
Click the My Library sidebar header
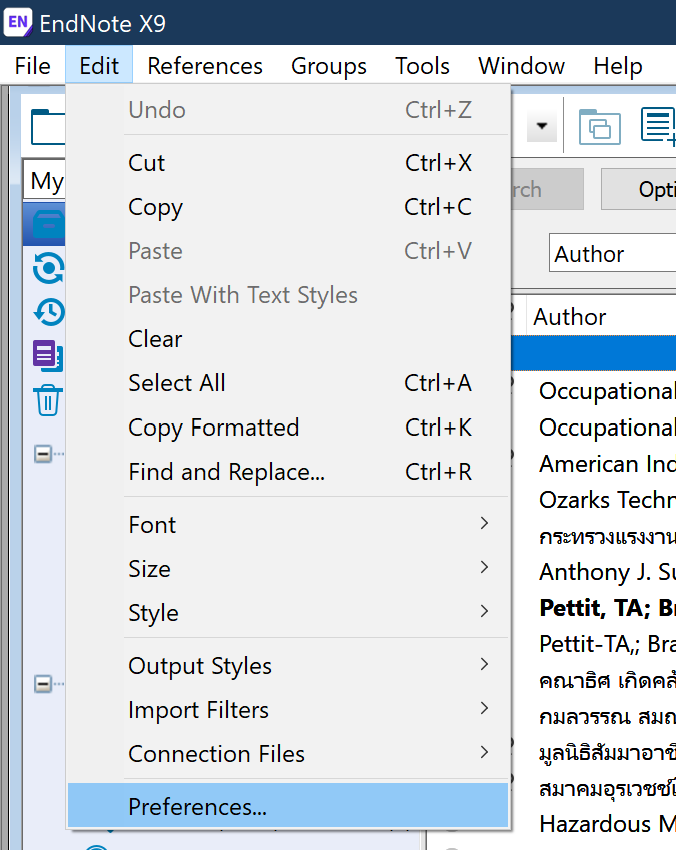click(x=44, y=180)
